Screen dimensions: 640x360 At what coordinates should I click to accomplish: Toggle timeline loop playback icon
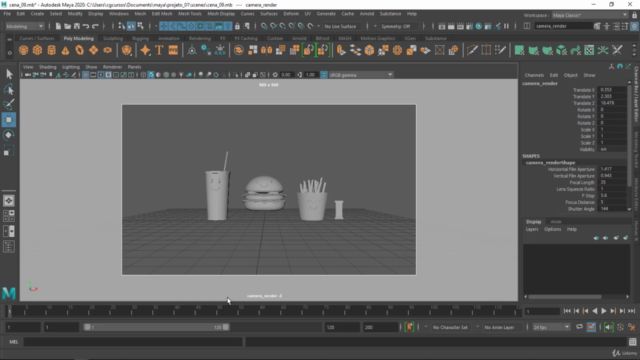click(579, 327)
